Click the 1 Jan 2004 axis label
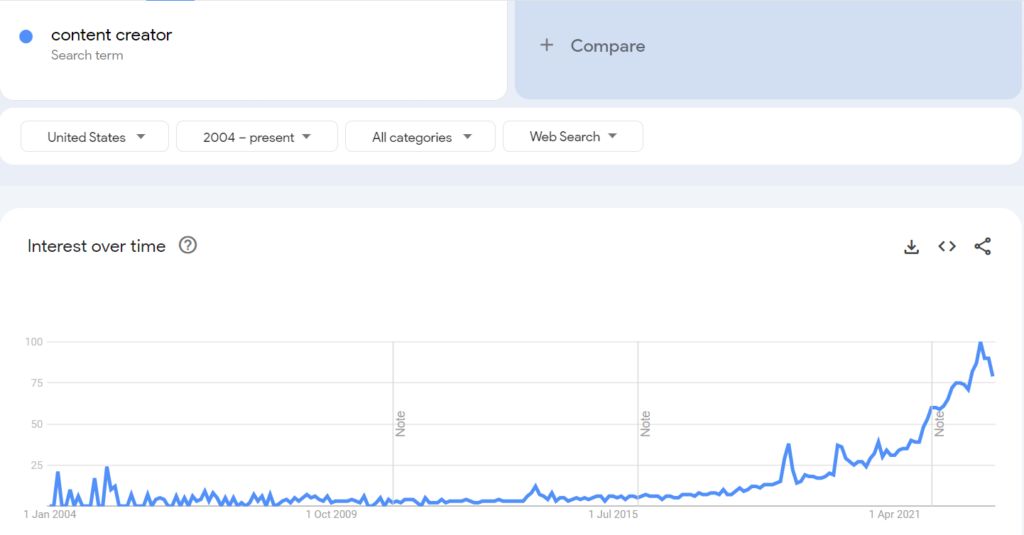Viewport: 1024px width, 535px height. 50,515
